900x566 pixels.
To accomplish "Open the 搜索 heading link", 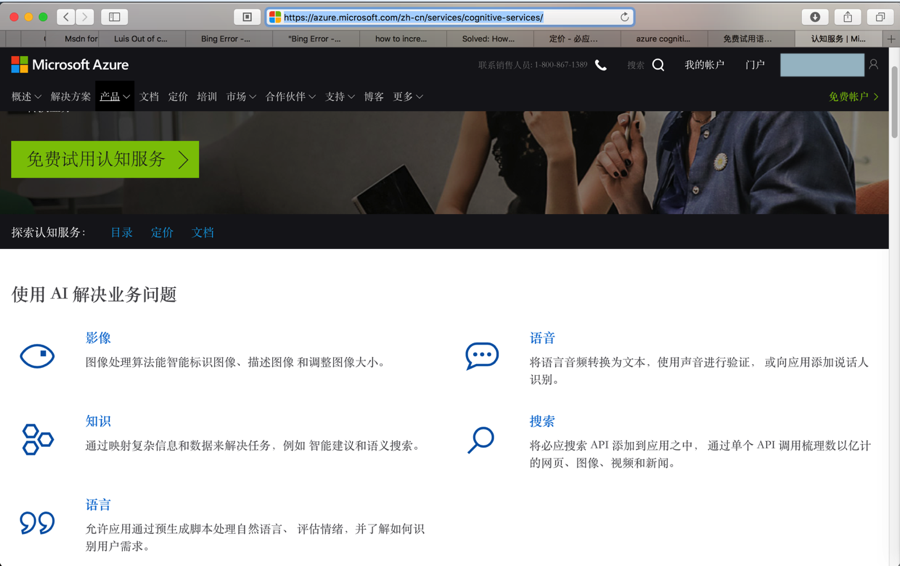I will [542, 421].
